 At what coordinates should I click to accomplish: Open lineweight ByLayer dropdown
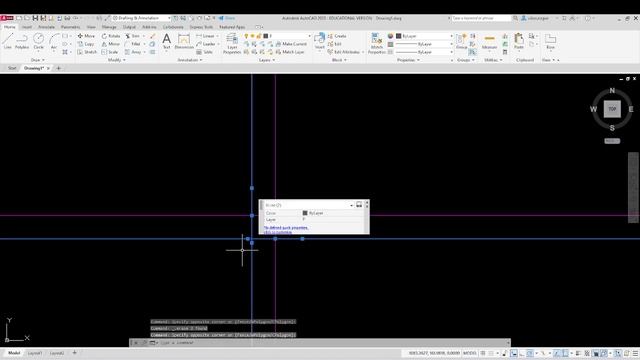(x=424, y=44)
